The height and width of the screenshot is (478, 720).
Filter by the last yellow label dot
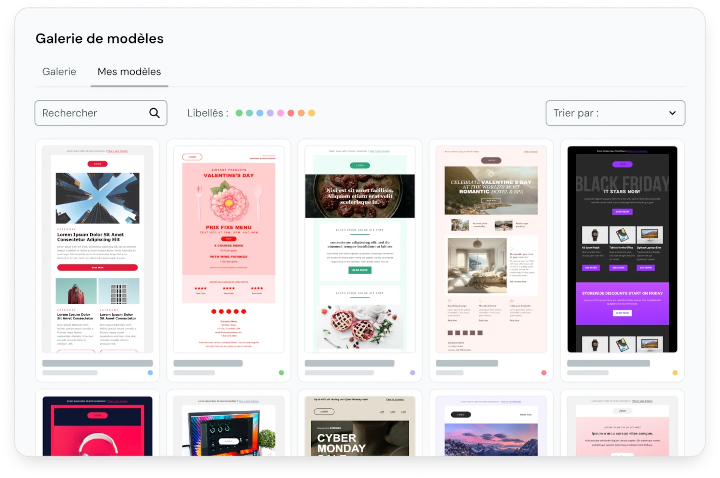pos(312,113)
